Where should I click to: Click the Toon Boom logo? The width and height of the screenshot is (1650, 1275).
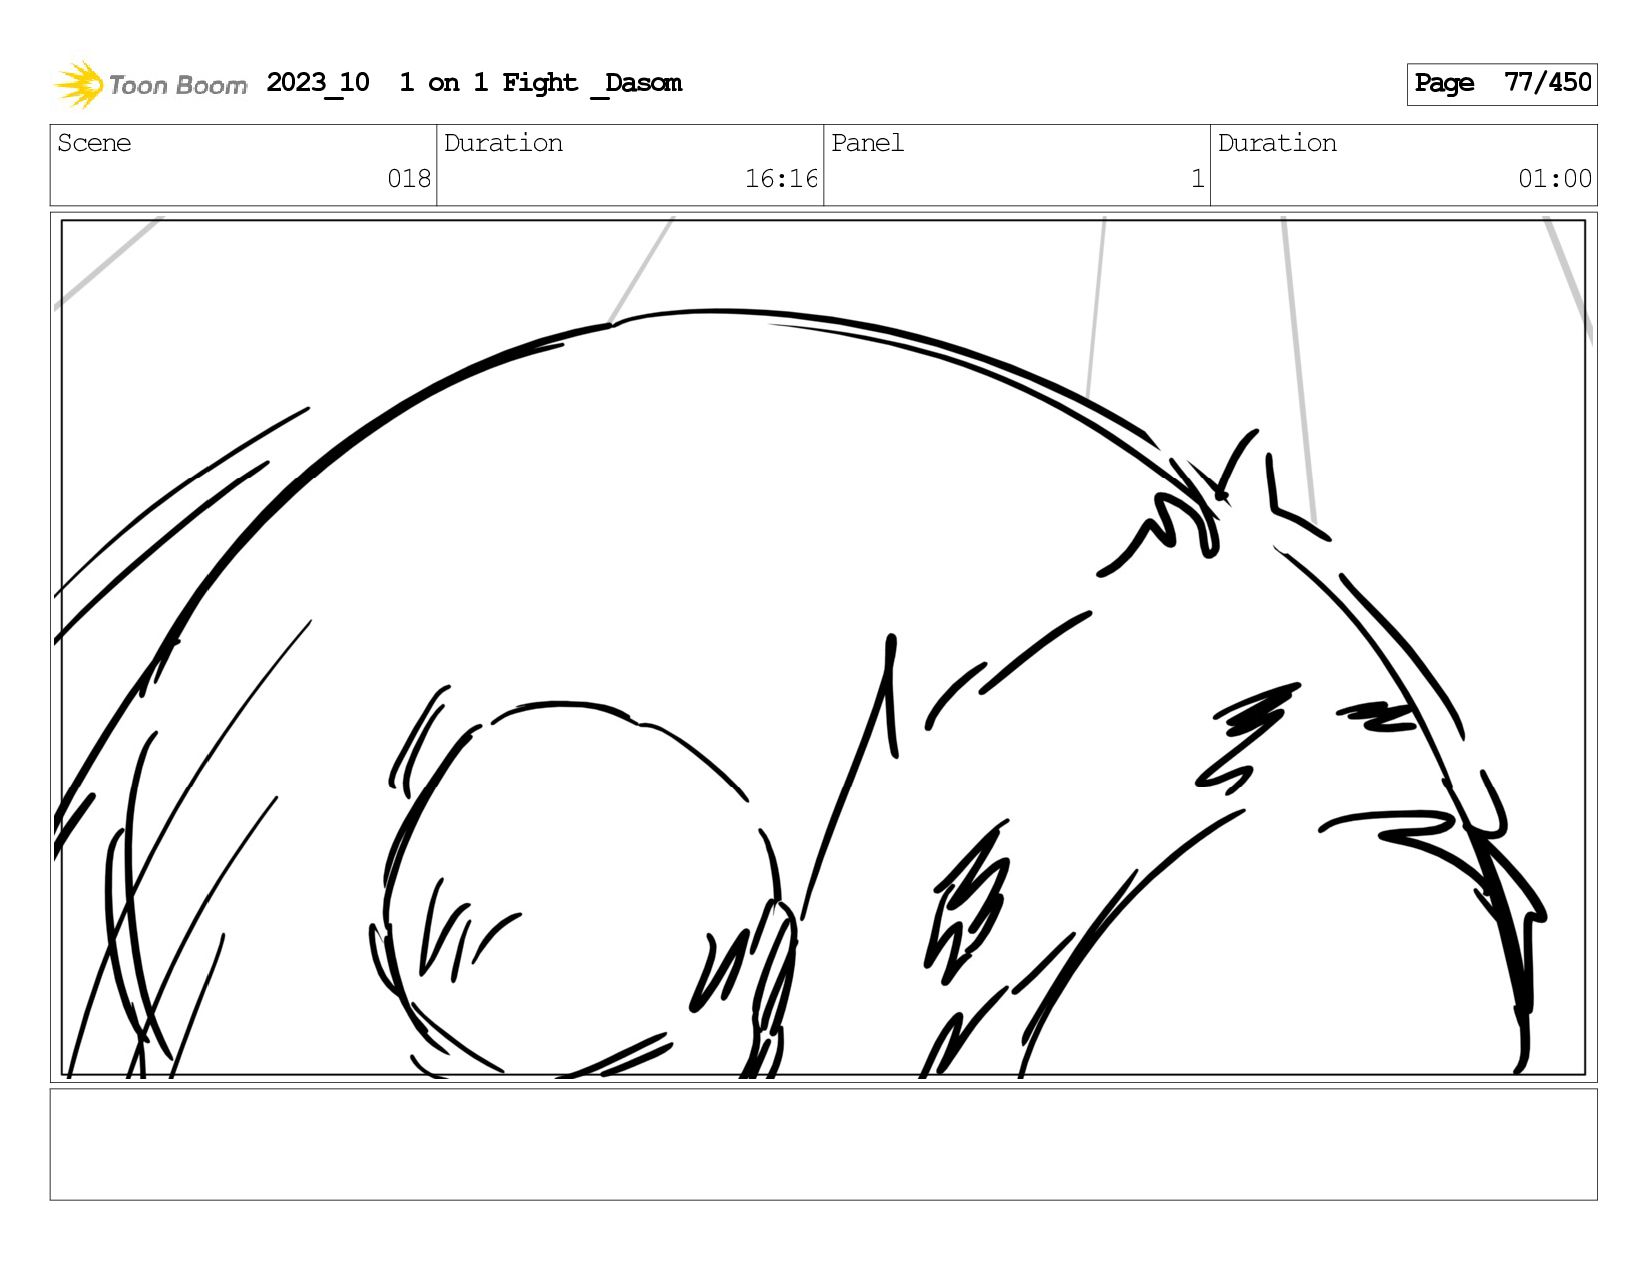click(x=150, y=84)
